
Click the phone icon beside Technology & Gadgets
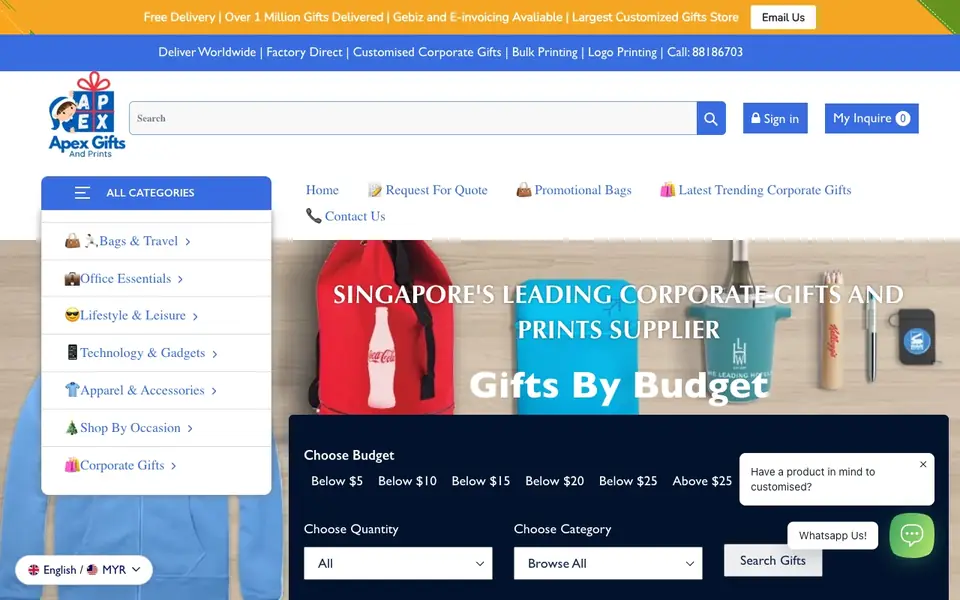click(72, 353)
